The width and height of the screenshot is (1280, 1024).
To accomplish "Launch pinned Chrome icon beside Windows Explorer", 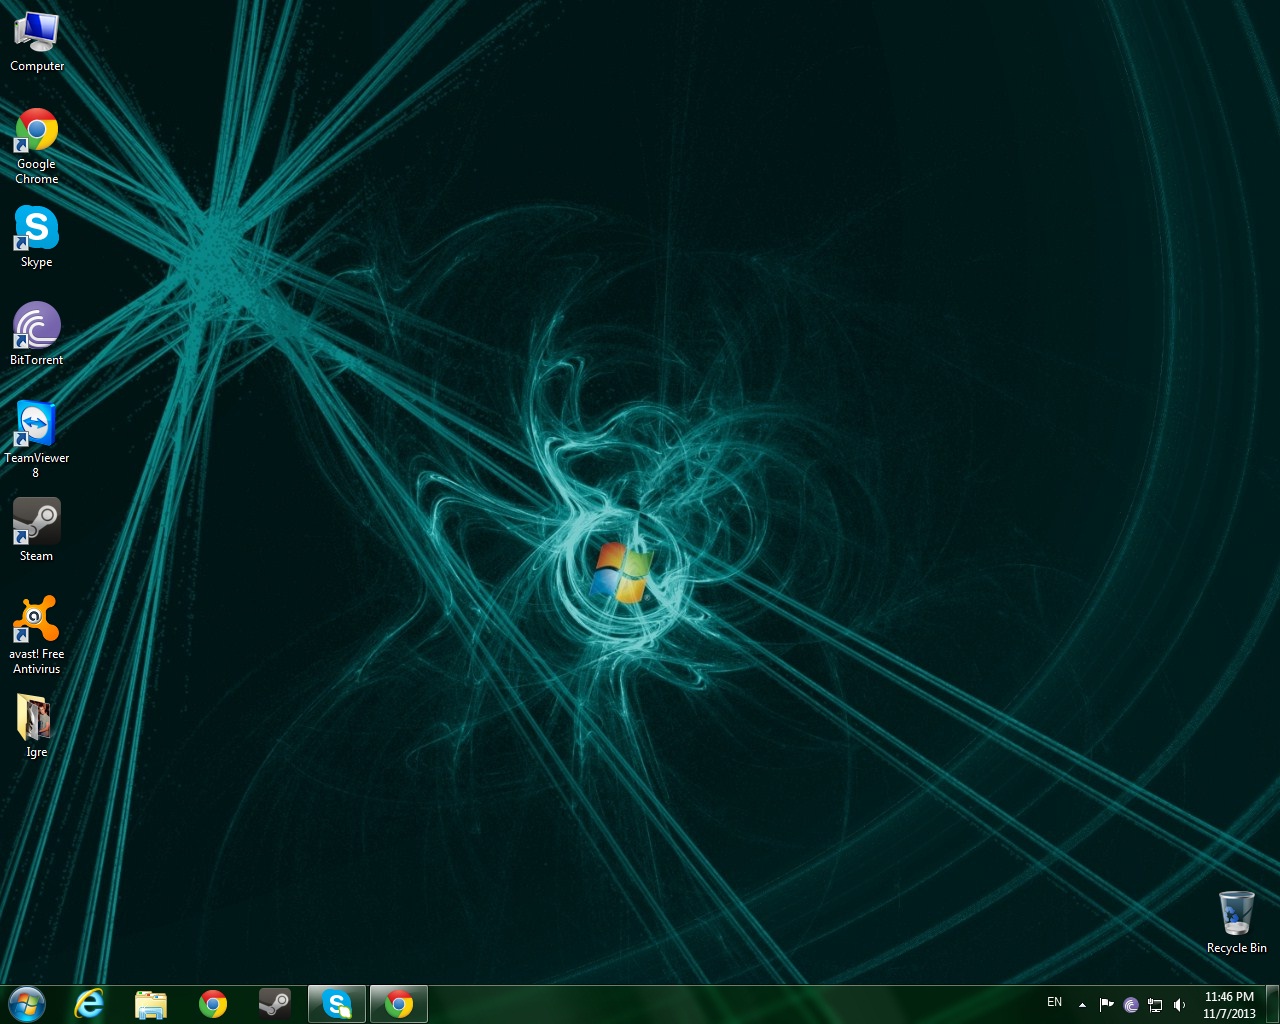I will (x=213, y=1004).
